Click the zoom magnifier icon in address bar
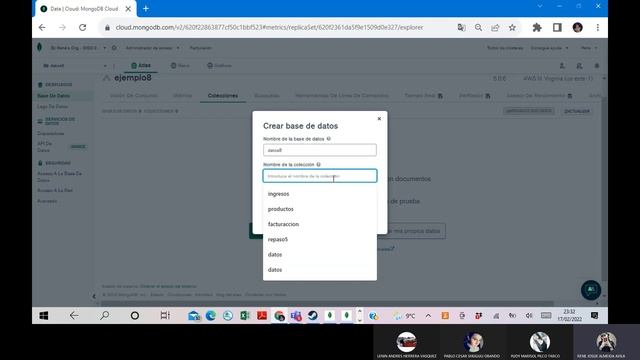Viewport: 640px width, 360px height. [478, 28]
